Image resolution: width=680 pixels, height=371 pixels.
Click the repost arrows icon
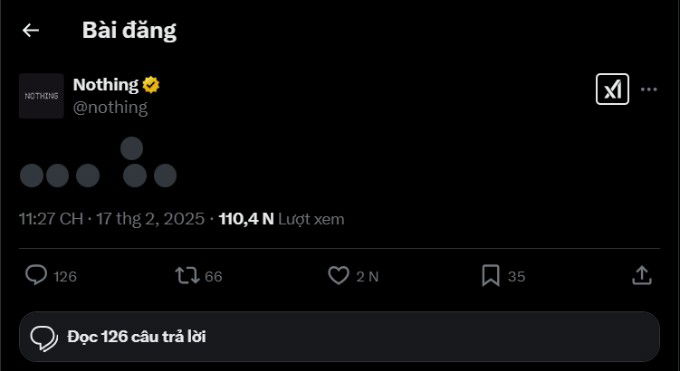tap(187, 276)
